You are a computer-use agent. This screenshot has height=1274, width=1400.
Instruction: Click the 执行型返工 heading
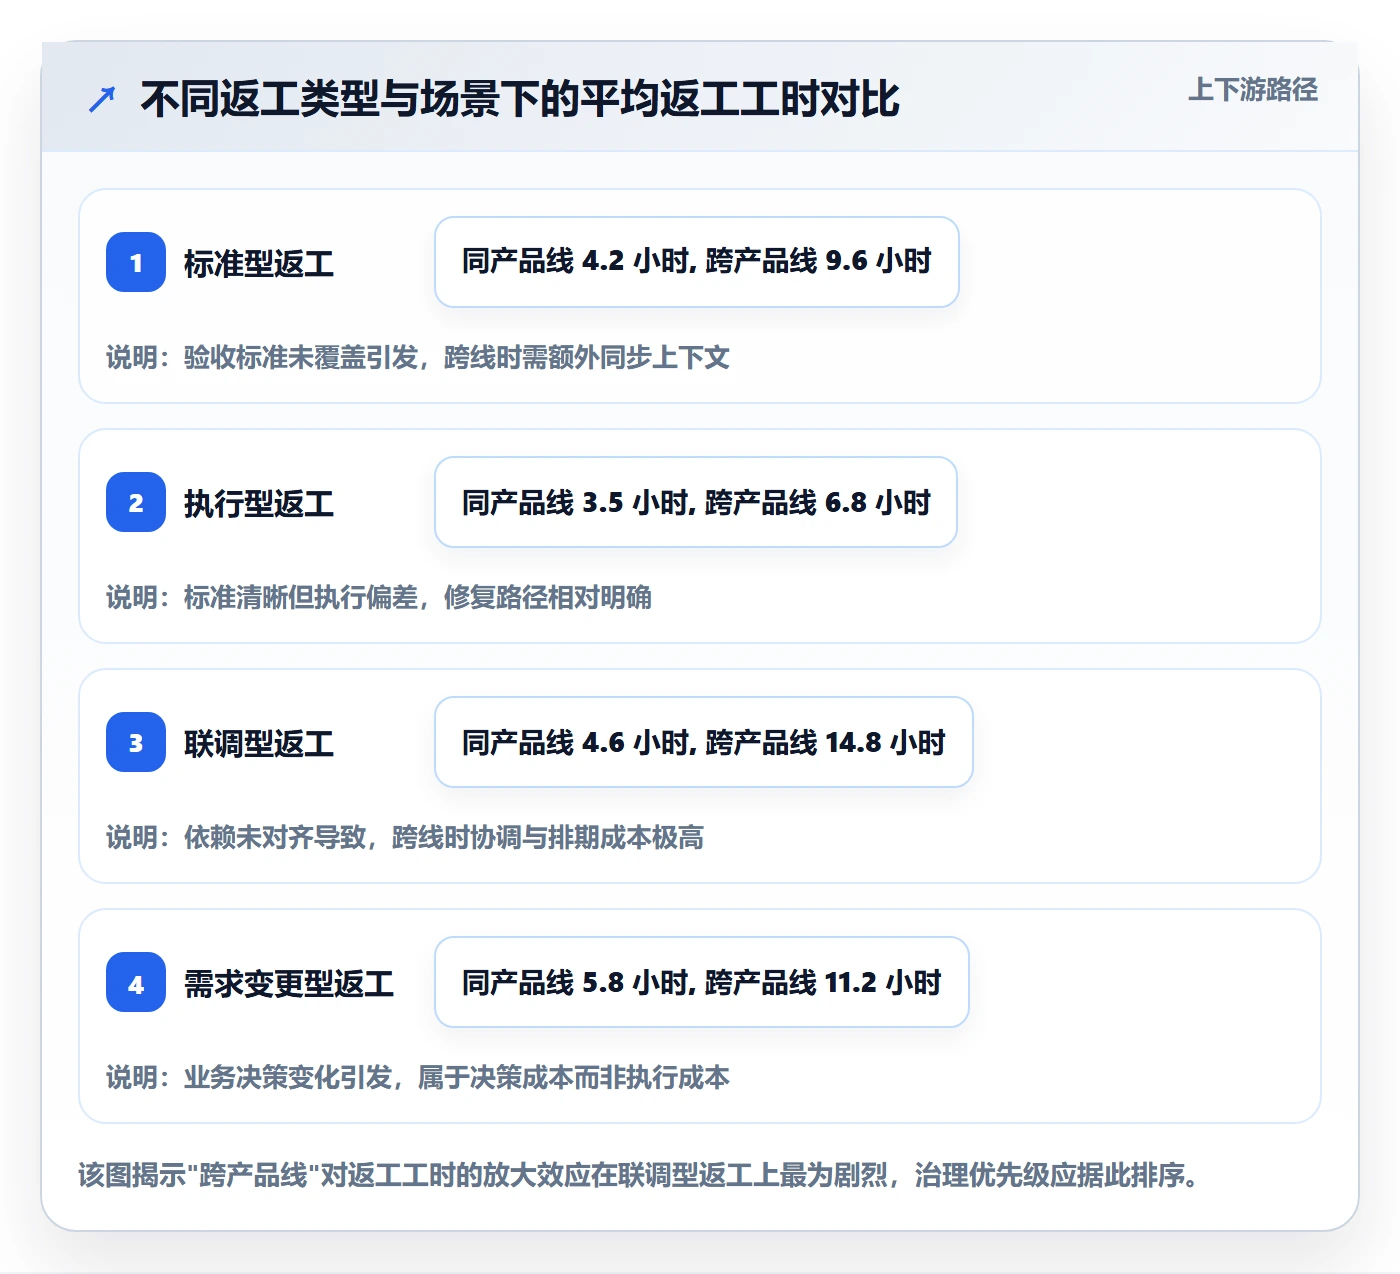[259, 503]
